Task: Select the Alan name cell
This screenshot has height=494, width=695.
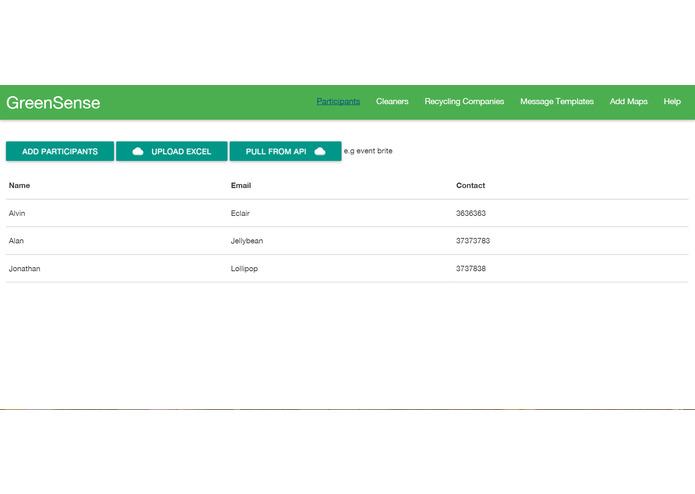Action: 16,241
